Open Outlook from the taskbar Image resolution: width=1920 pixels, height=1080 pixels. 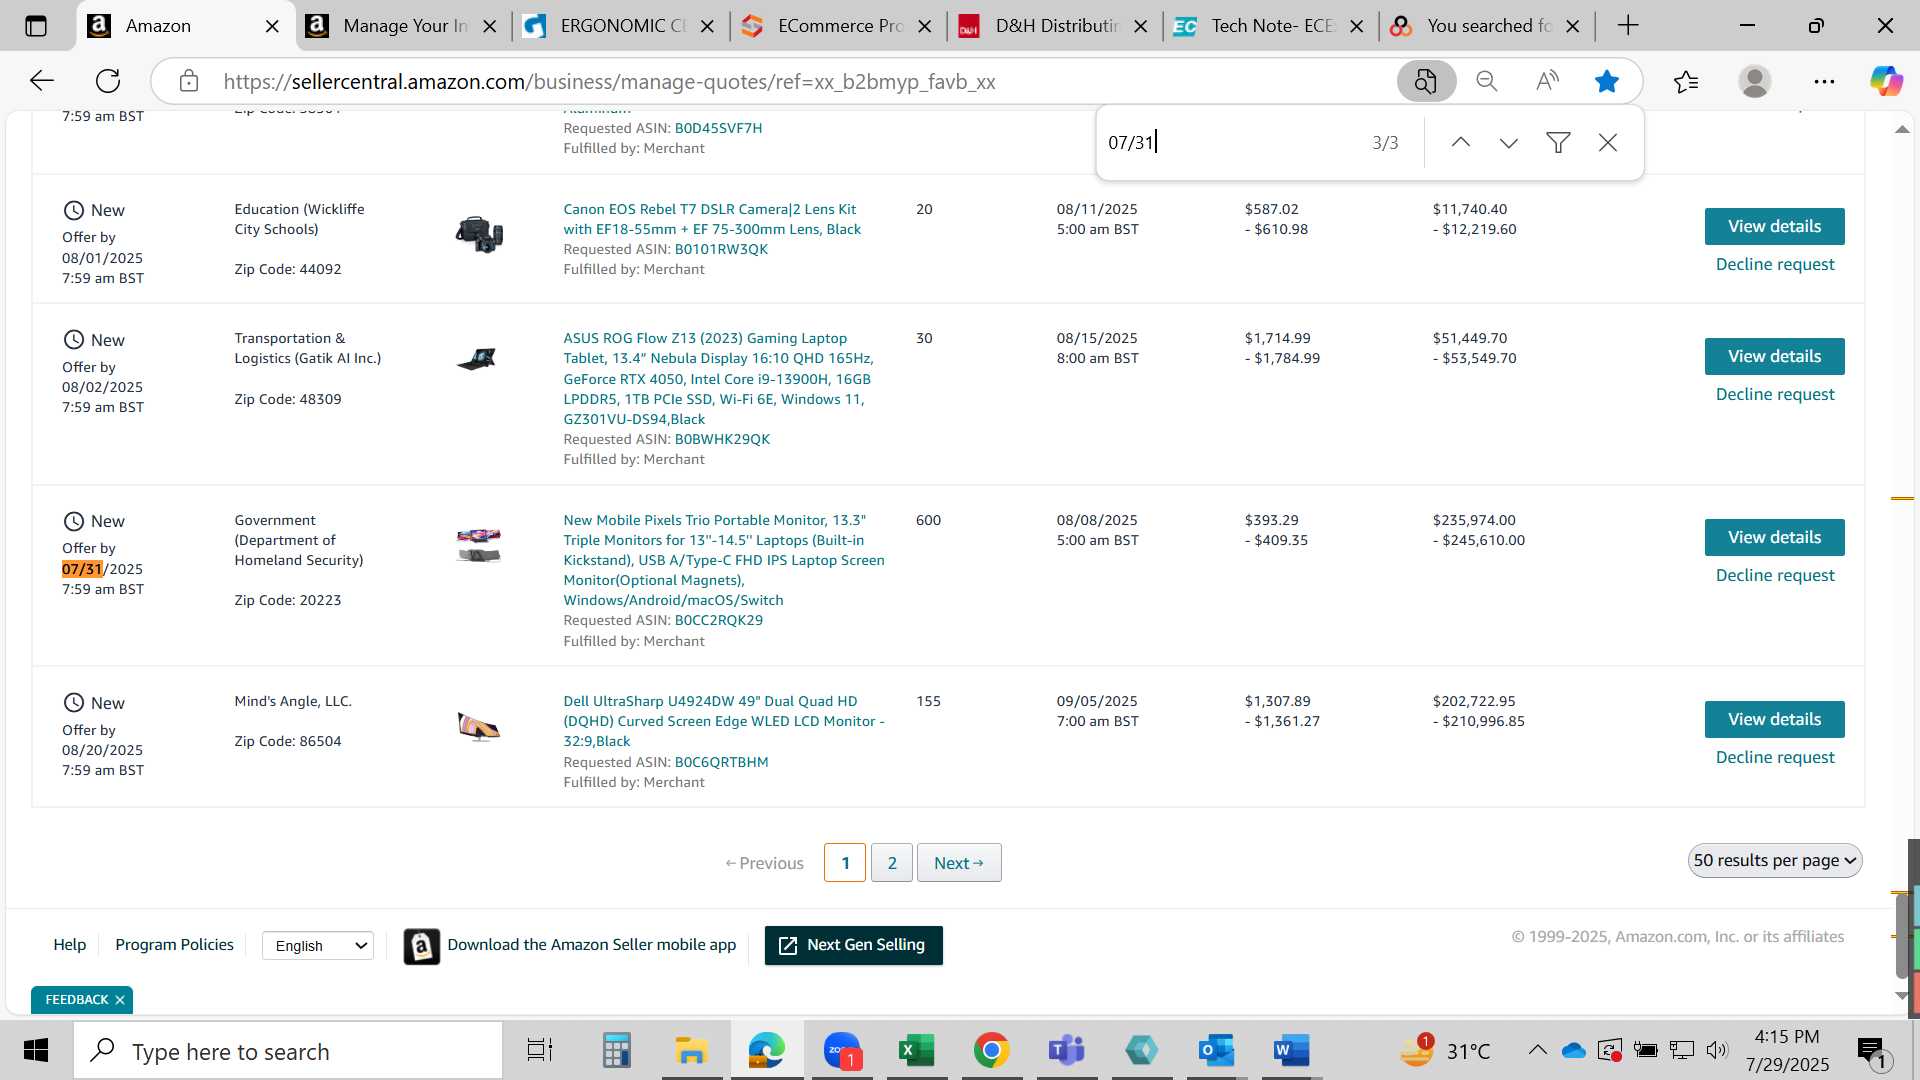coord(1216,1051)
